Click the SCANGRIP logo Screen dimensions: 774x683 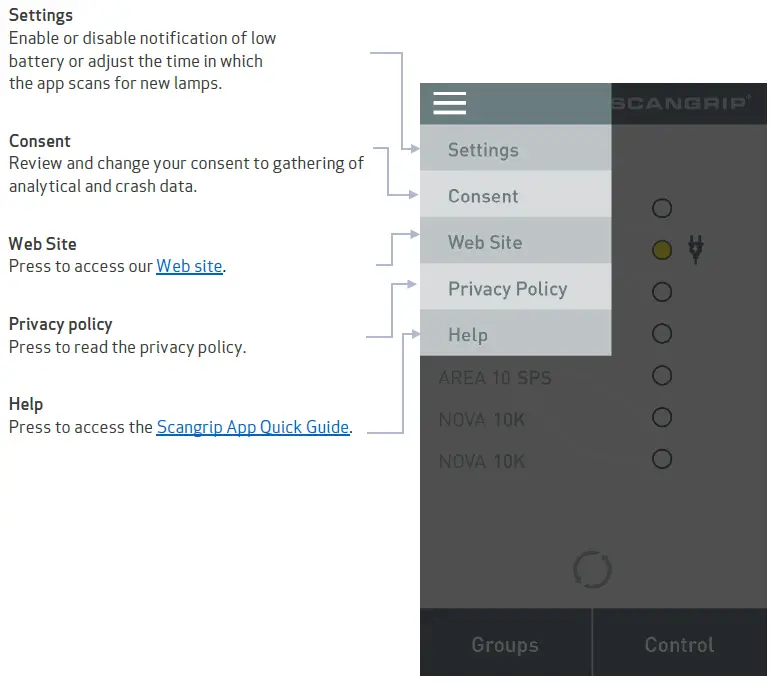pyautogui.click(x=681, y=103)
